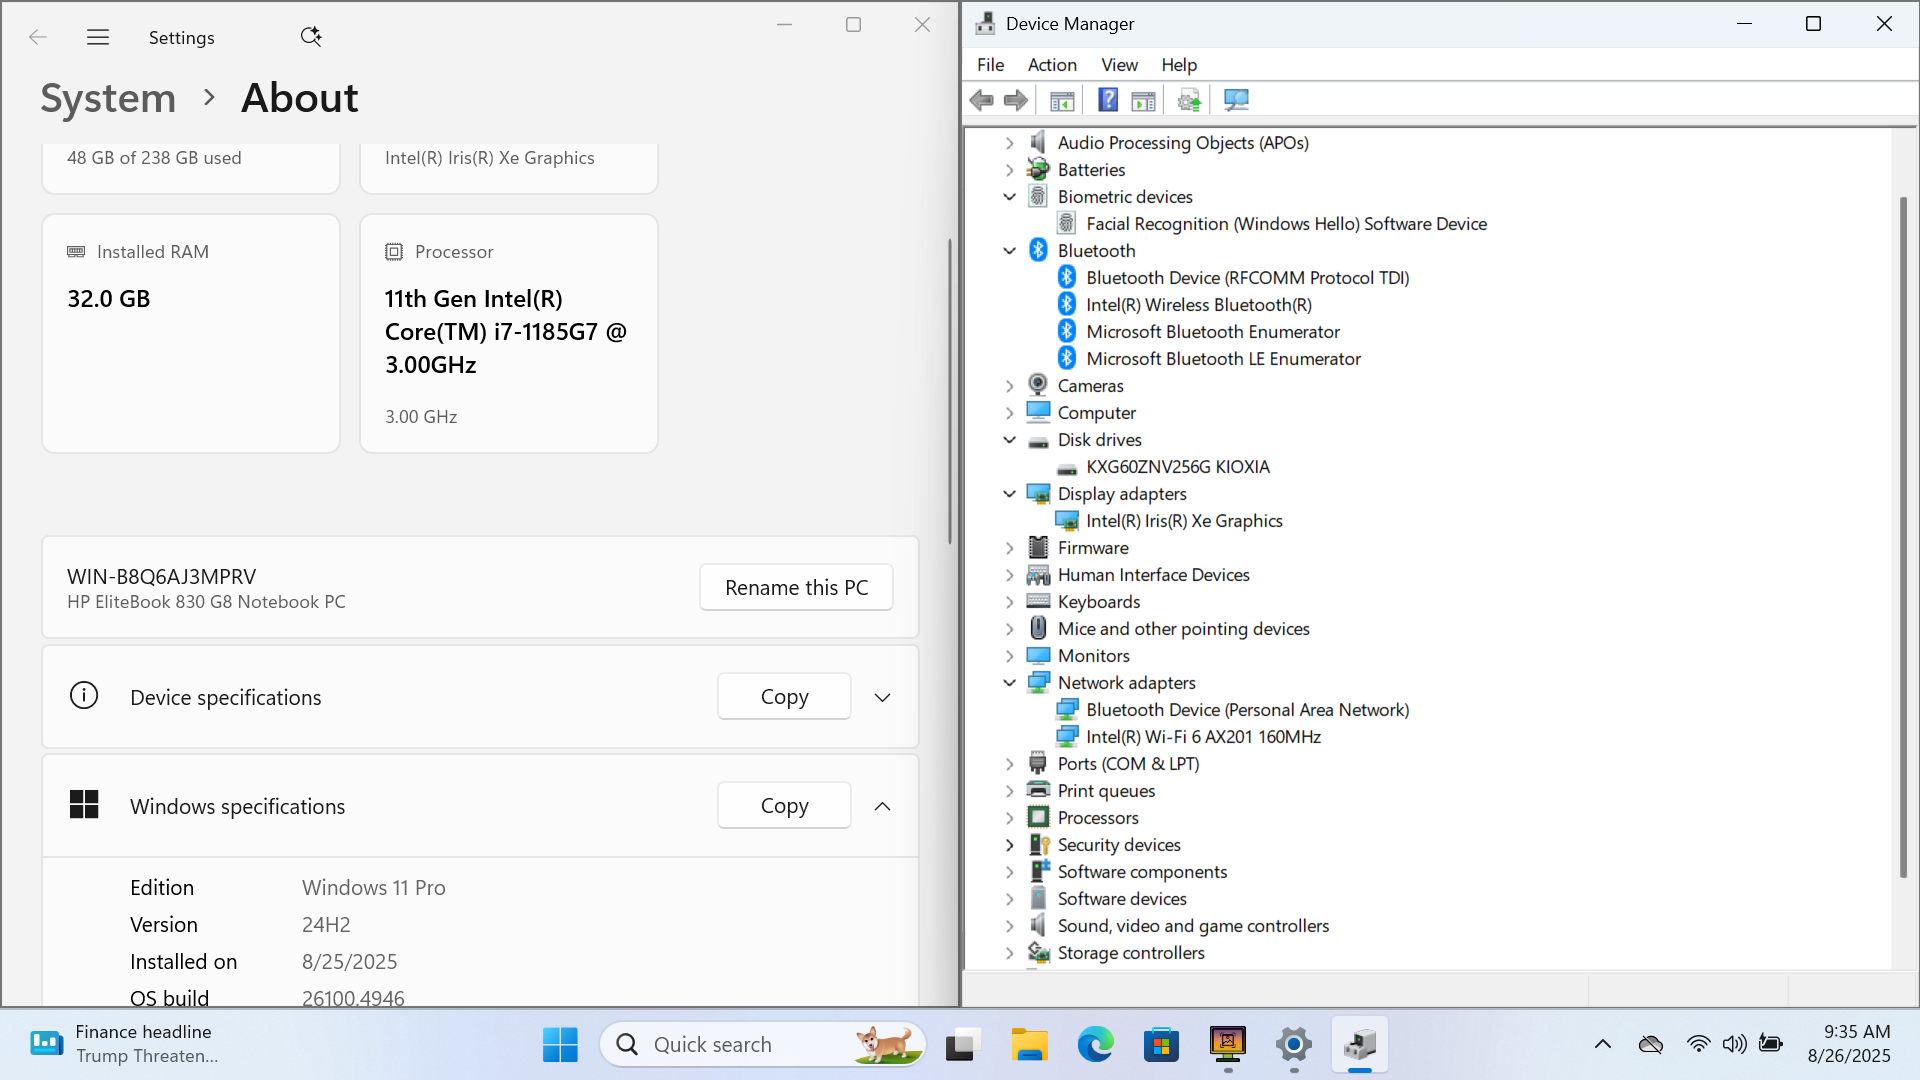Screen dimensions: 1920x1080
Task: Go to System in the breadcrumb
Action: (108, 98)
